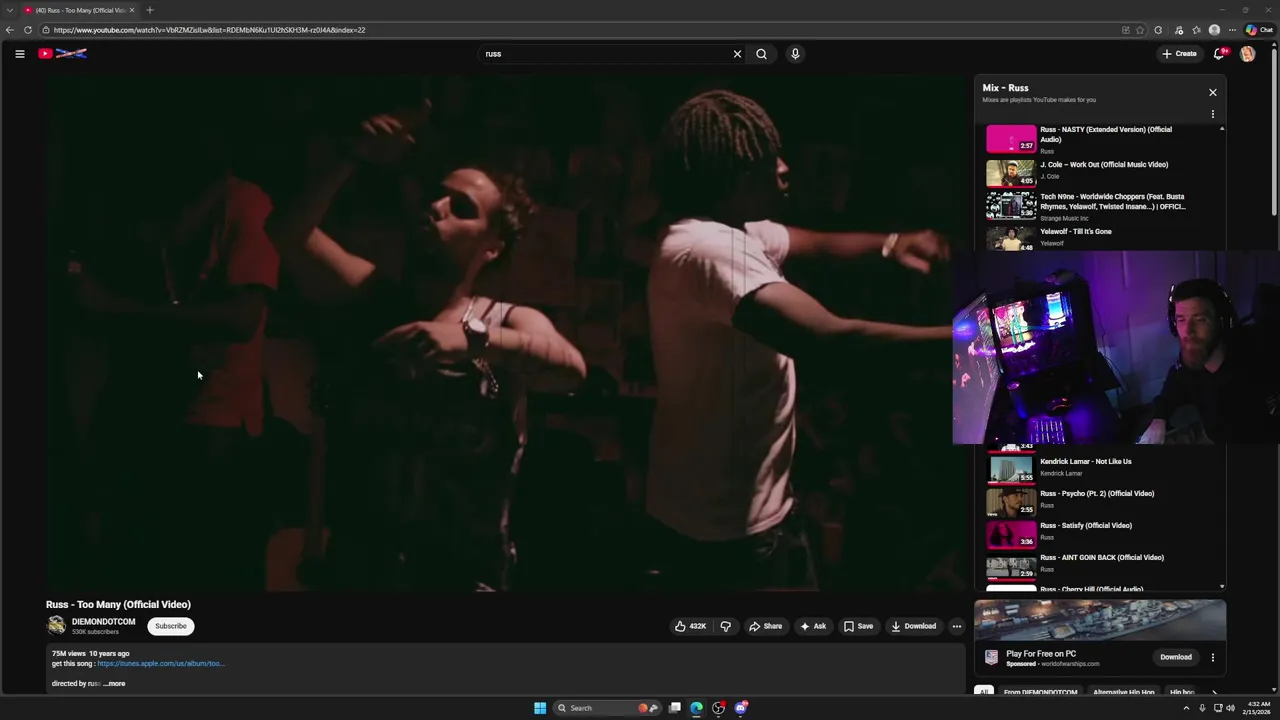Show hidden system tray icons
This screenshot has height=720, width=1280.
[x=1185, y=708]
